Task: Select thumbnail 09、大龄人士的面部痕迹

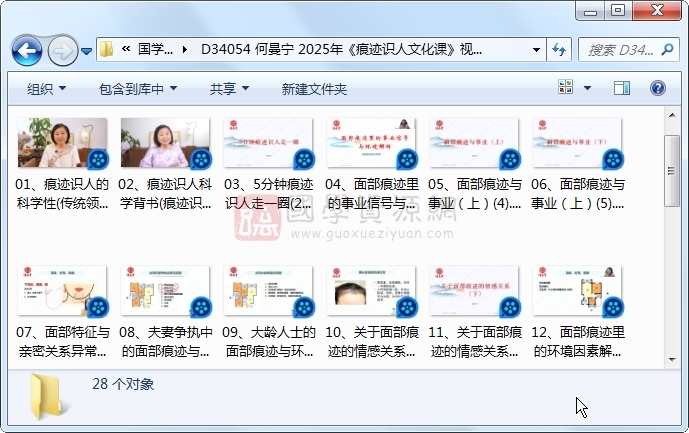Action: 268,291
